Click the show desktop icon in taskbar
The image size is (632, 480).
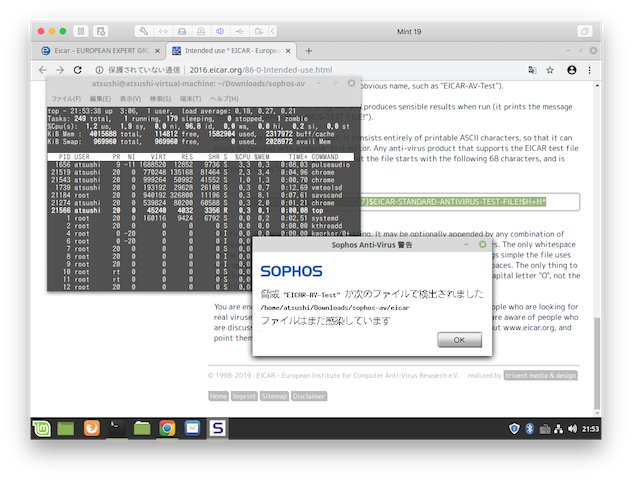click(x=66, y=428)
